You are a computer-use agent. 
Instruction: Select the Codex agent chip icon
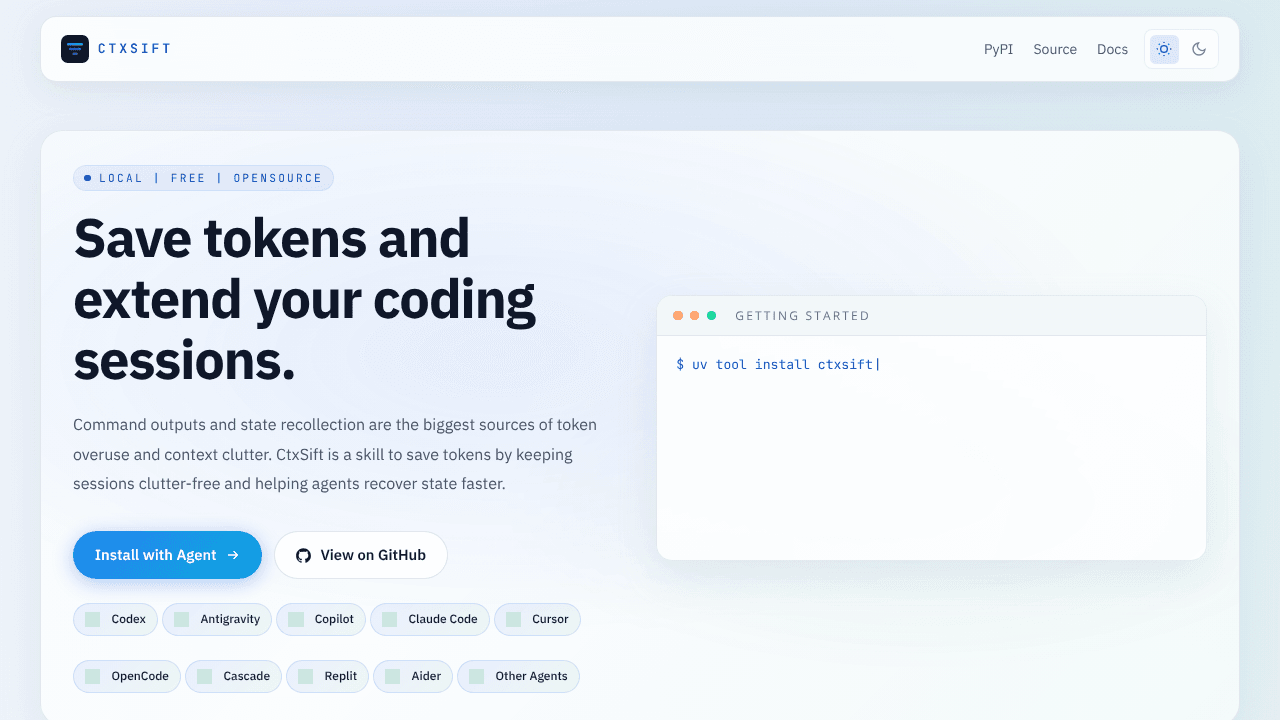tap(93, 619)
